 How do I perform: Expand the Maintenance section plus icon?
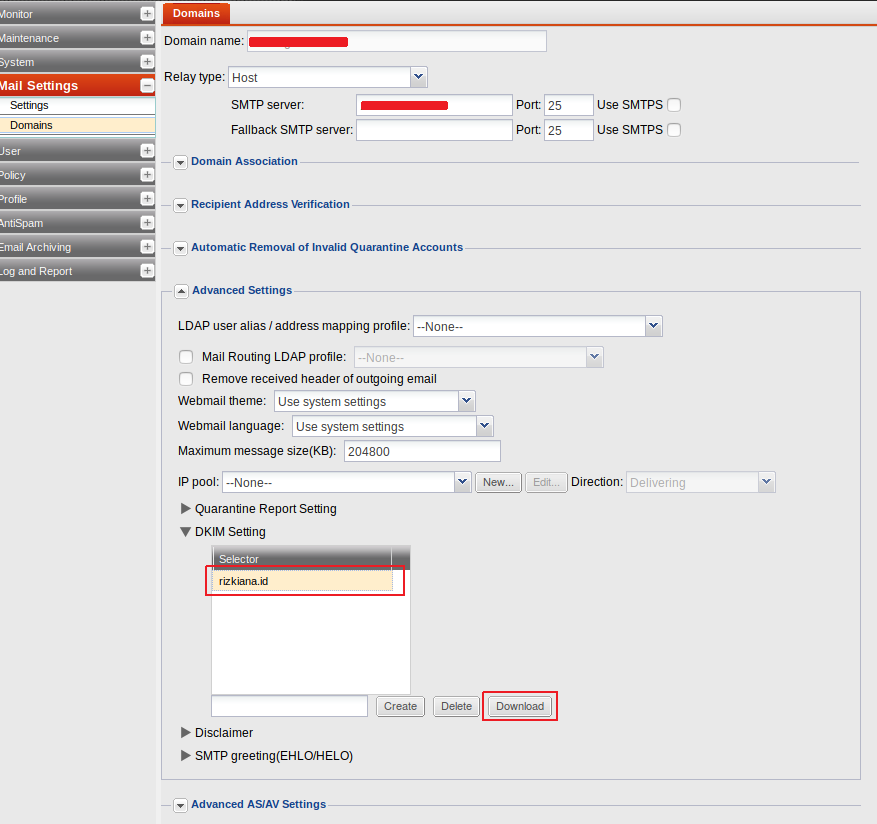click(147, 37)
